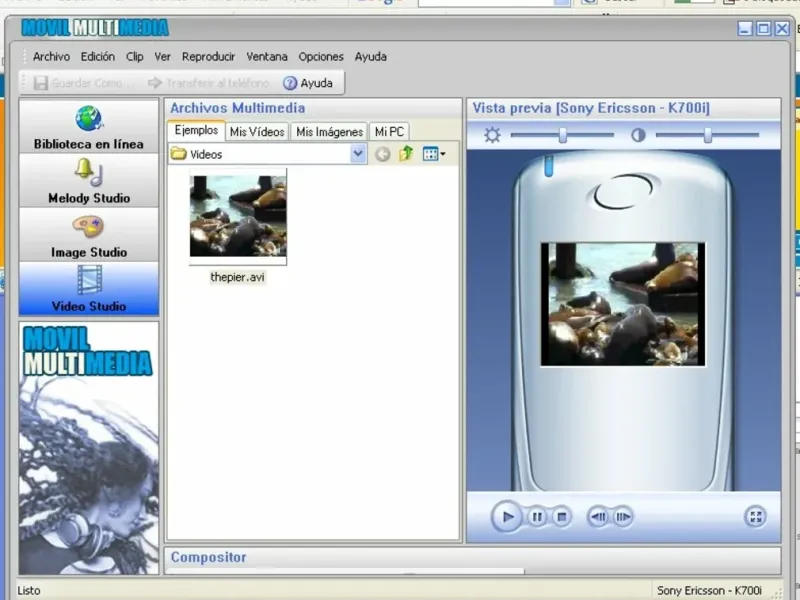Switch to Image Studio
This screenshot has width=800, height=600.
coord(89,234)
